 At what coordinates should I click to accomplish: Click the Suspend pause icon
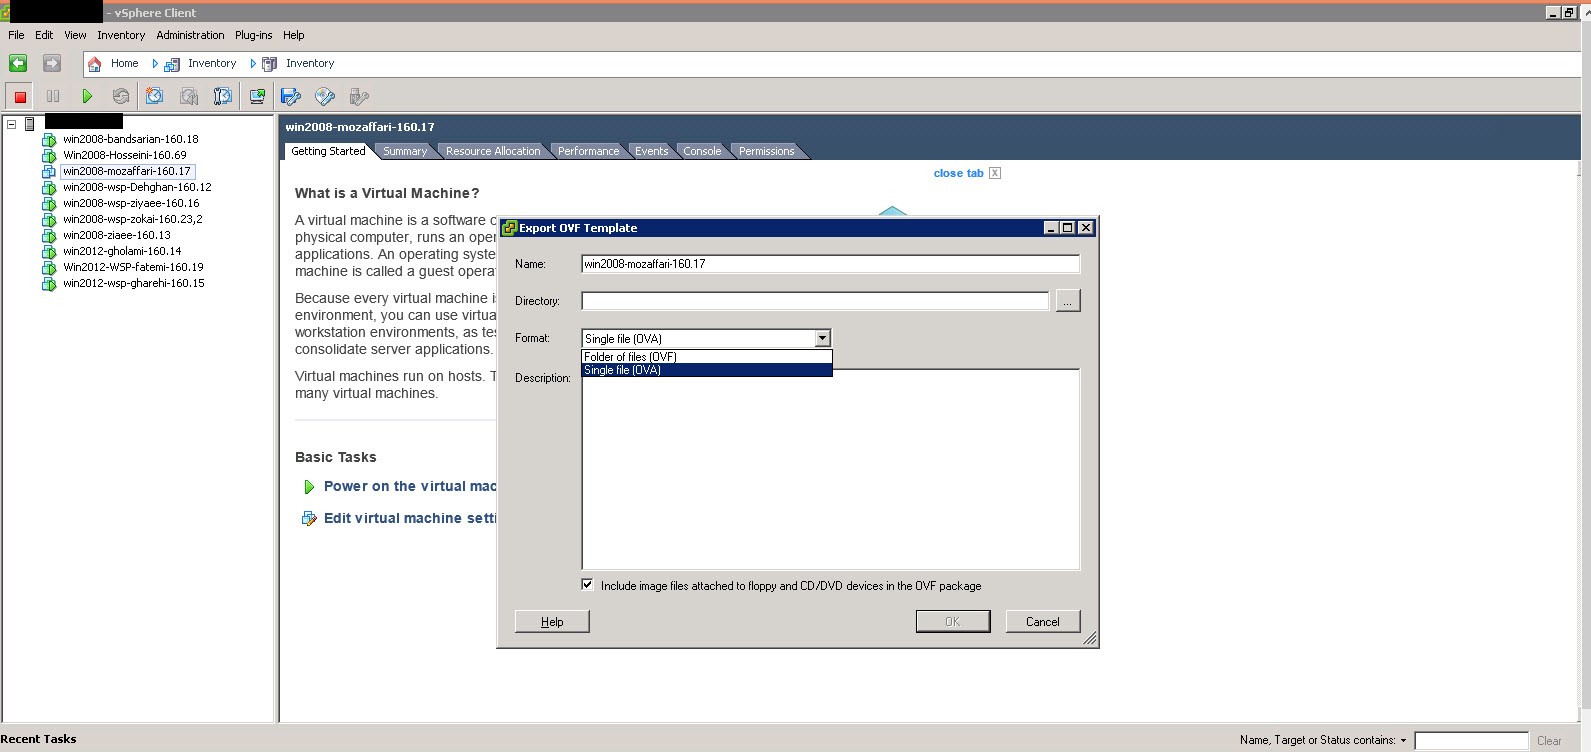coord(53,96)
